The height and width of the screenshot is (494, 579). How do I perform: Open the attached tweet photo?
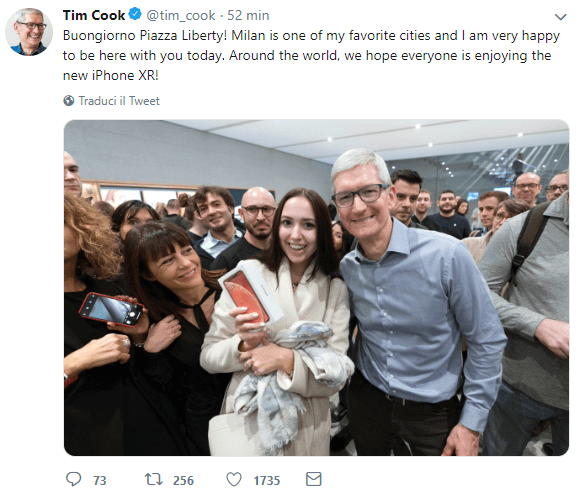[x=316, y=288]
